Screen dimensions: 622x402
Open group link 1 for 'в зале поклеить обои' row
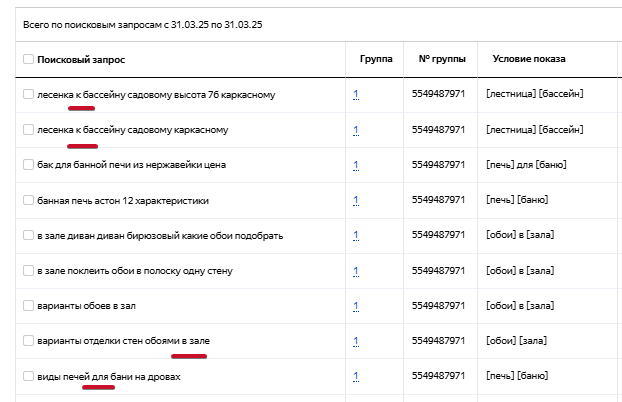[x=356, y=271]
